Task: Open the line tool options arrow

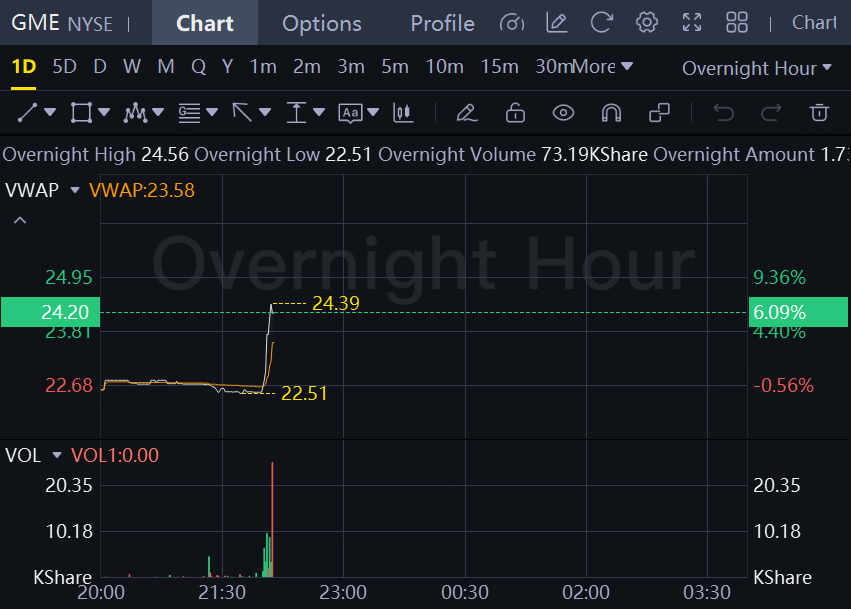Action: [x=50, y=112]
